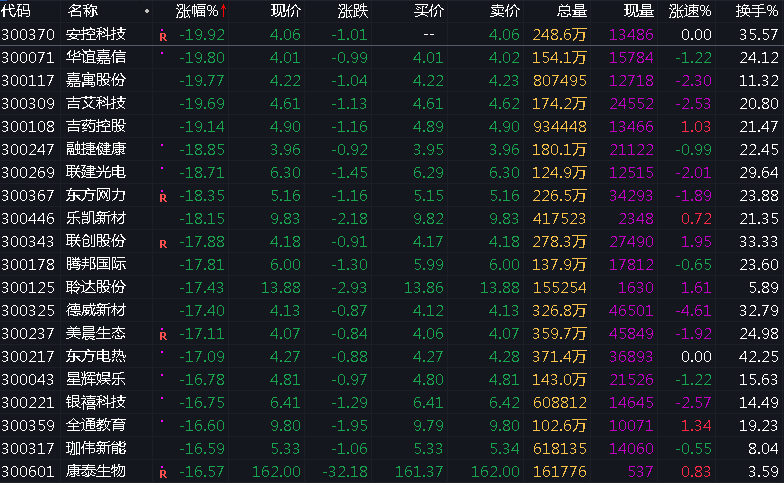Click stock code 300117

point(28,80)
